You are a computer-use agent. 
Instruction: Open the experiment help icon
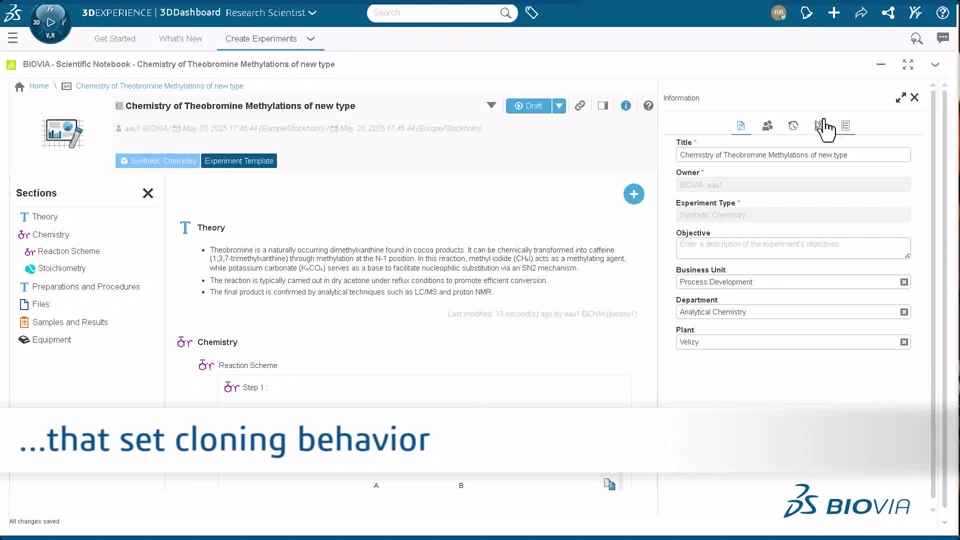click(648, 106)
